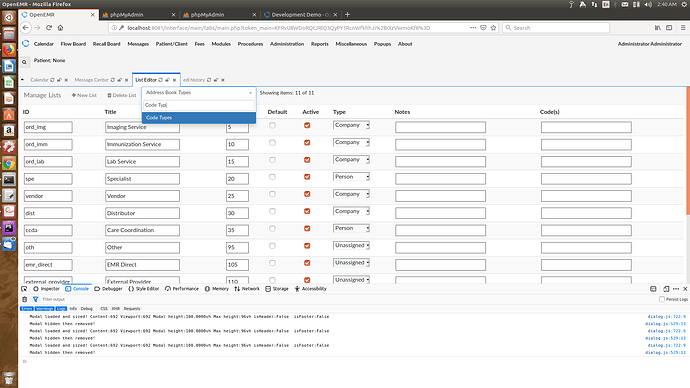
Task: Refresh the Calendar tab
Action: click(52, 80)
